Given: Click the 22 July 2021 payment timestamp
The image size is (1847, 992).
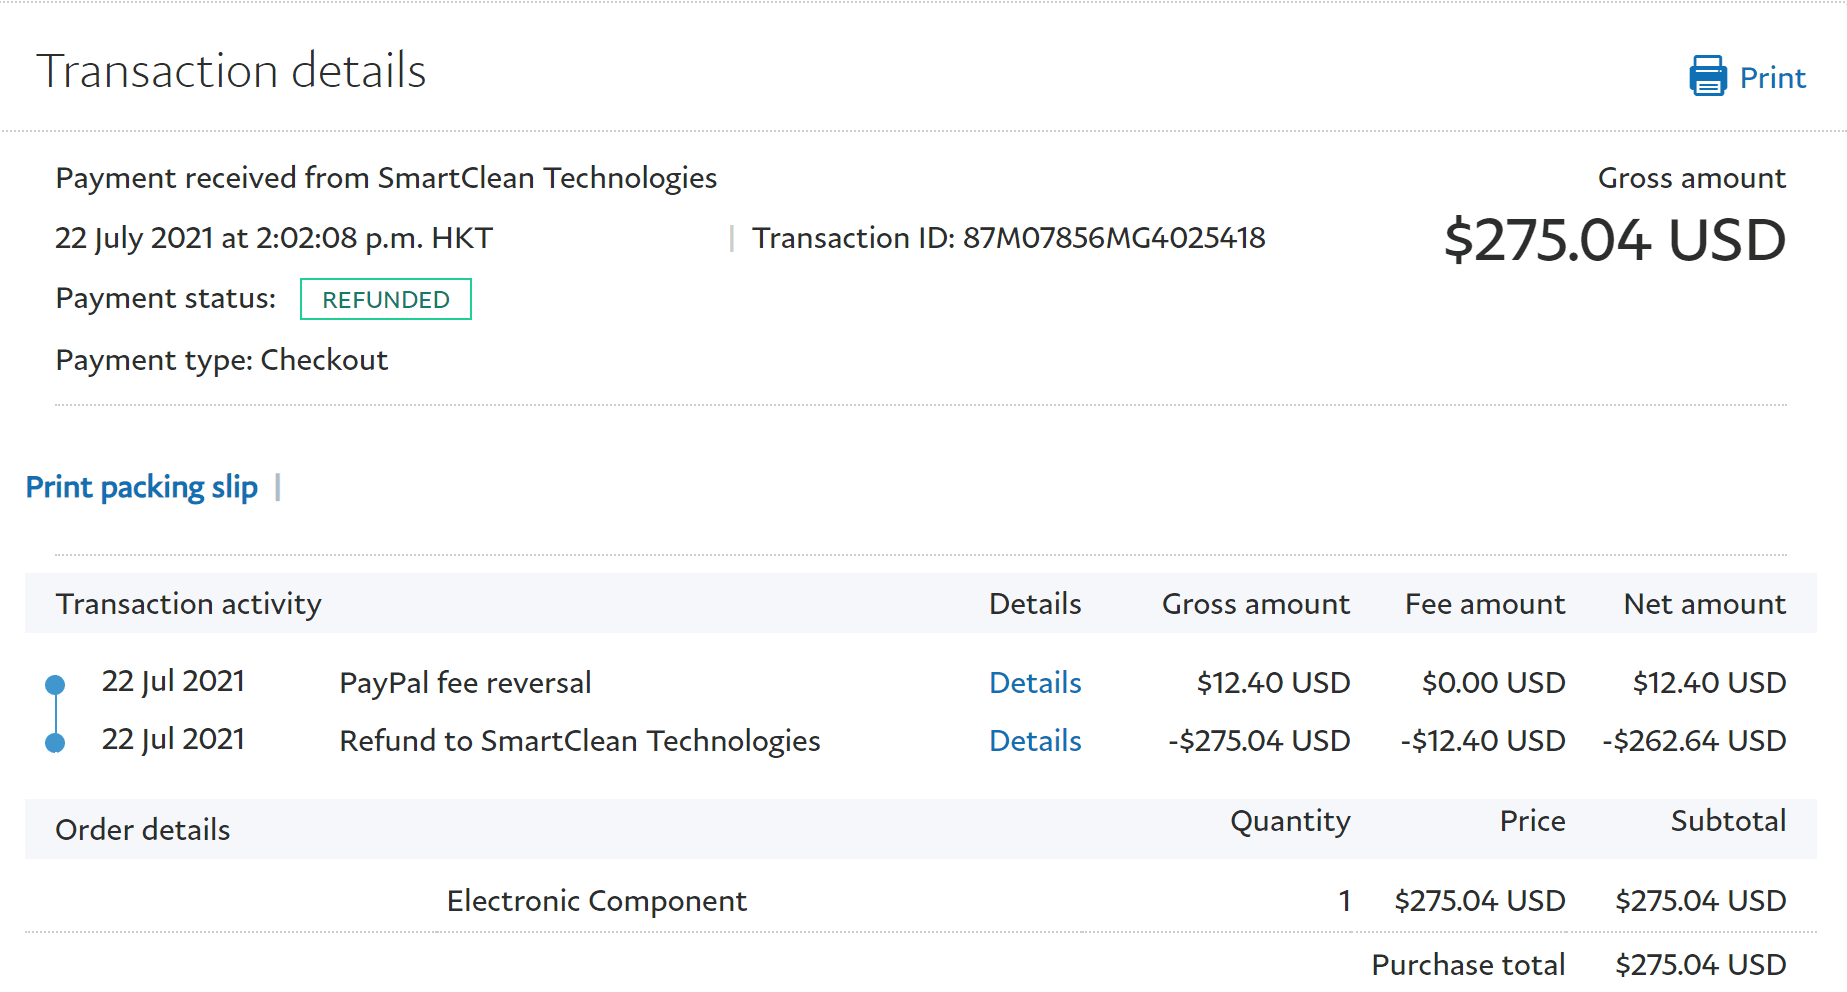Looking at the screenshot, I should coord(273,238).
